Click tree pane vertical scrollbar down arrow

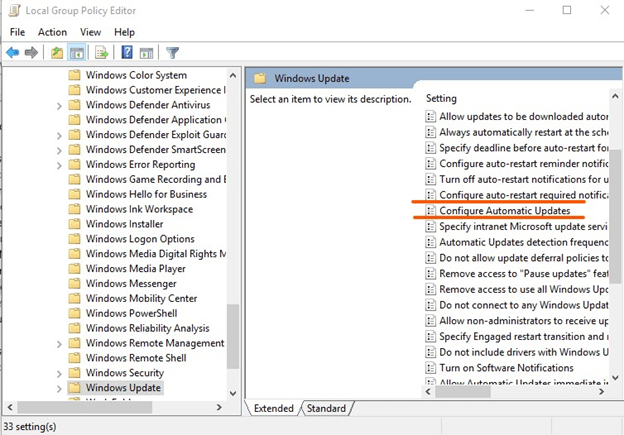pyautogui.click(x=233, y=393)
